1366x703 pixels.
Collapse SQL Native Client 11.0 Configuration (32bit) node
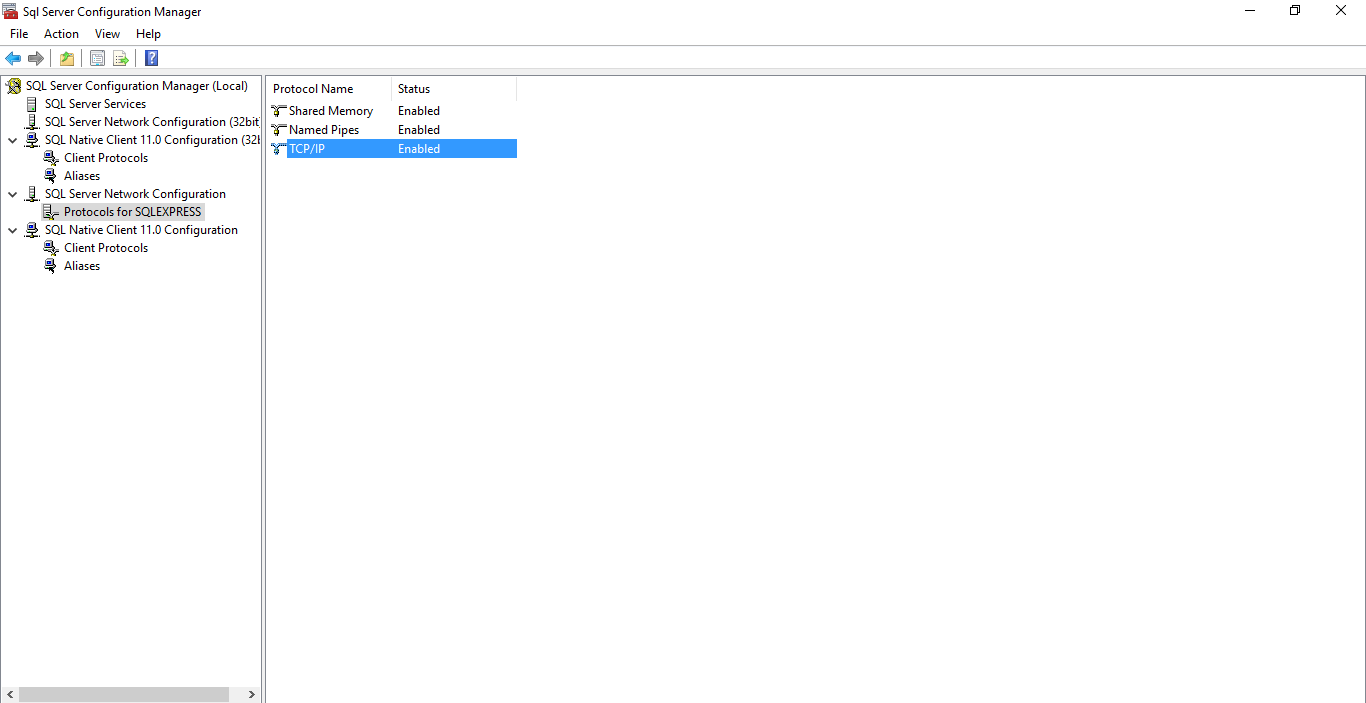[13, 140]
